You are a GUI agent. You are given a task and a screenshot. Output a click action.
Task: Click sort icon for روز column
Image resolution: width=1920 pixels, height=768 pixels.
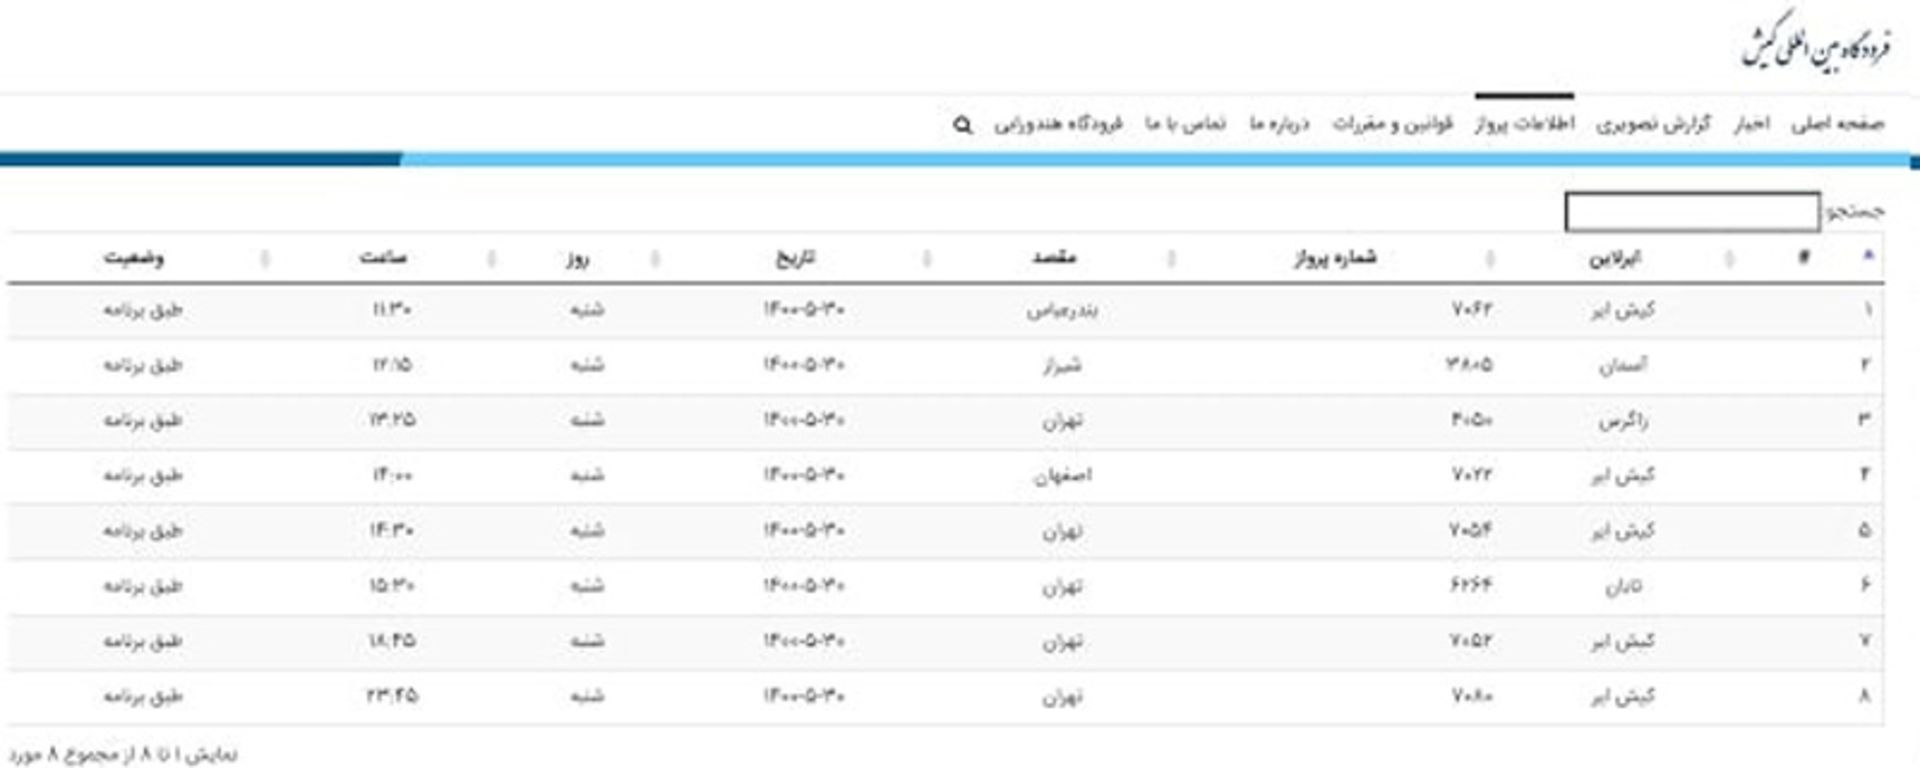coord(655,259)
